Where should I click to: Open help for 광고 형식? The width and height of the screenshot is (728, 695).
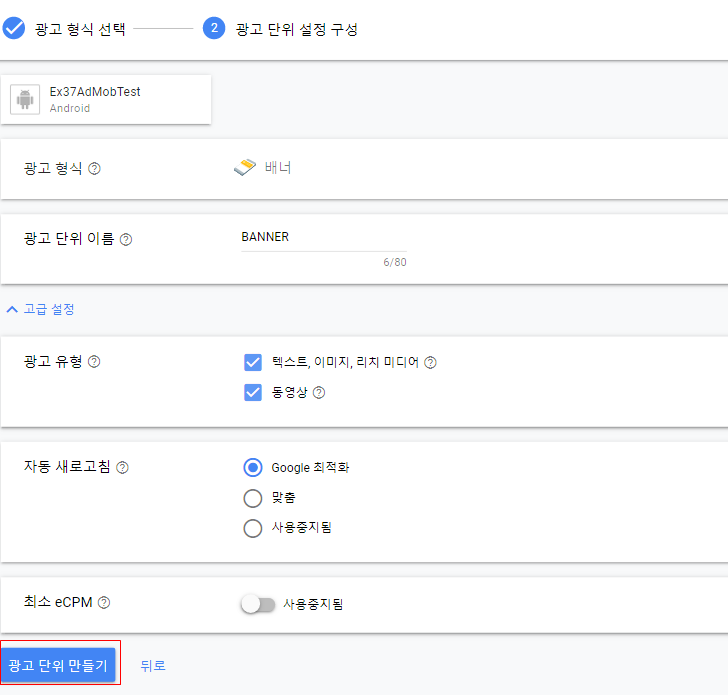pyautogui.click(x=94, y=169)
